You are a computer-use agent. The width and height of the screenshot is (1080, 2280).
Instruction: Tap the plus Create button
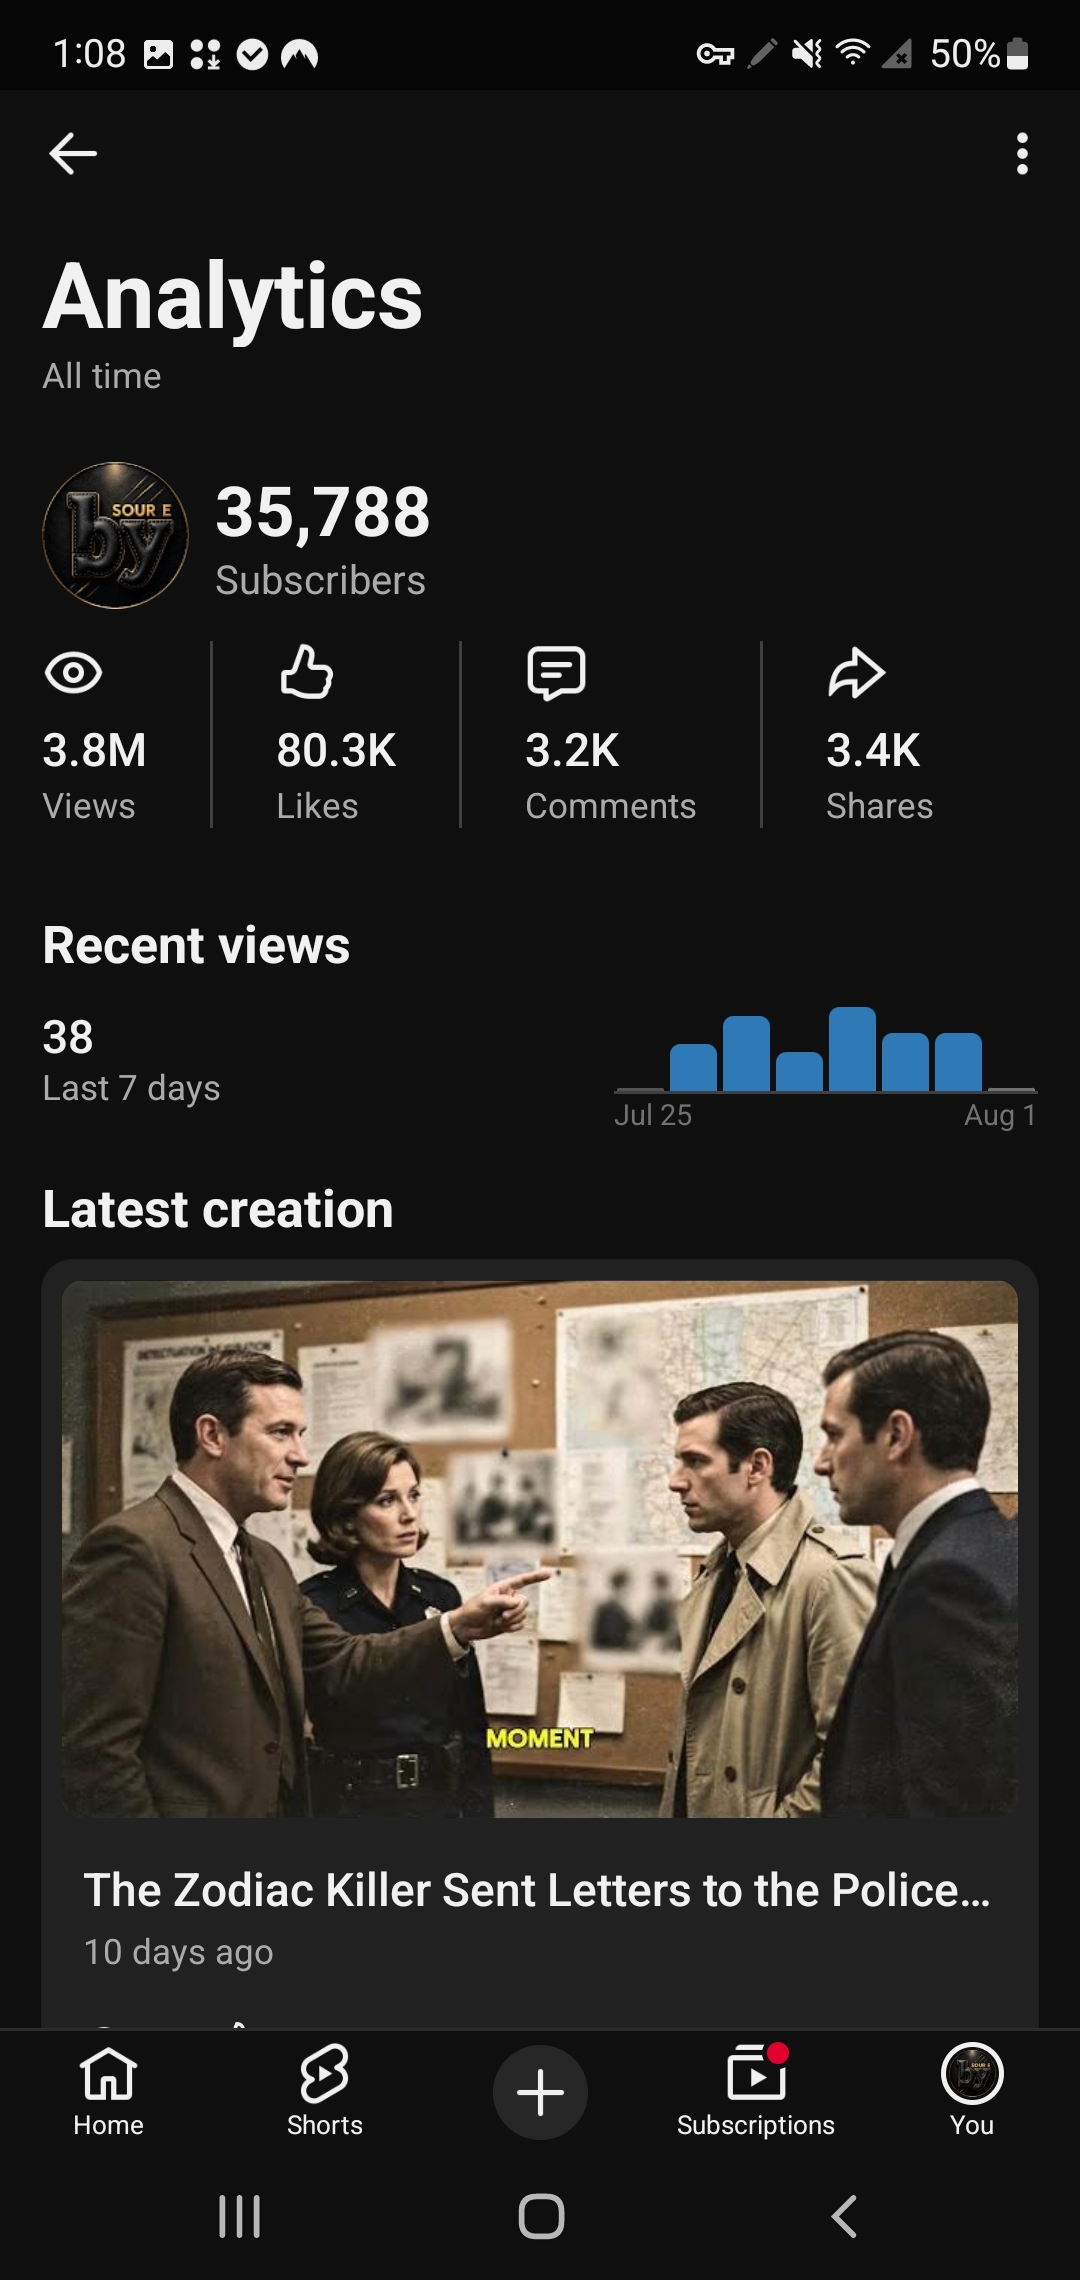(540, 2092)
